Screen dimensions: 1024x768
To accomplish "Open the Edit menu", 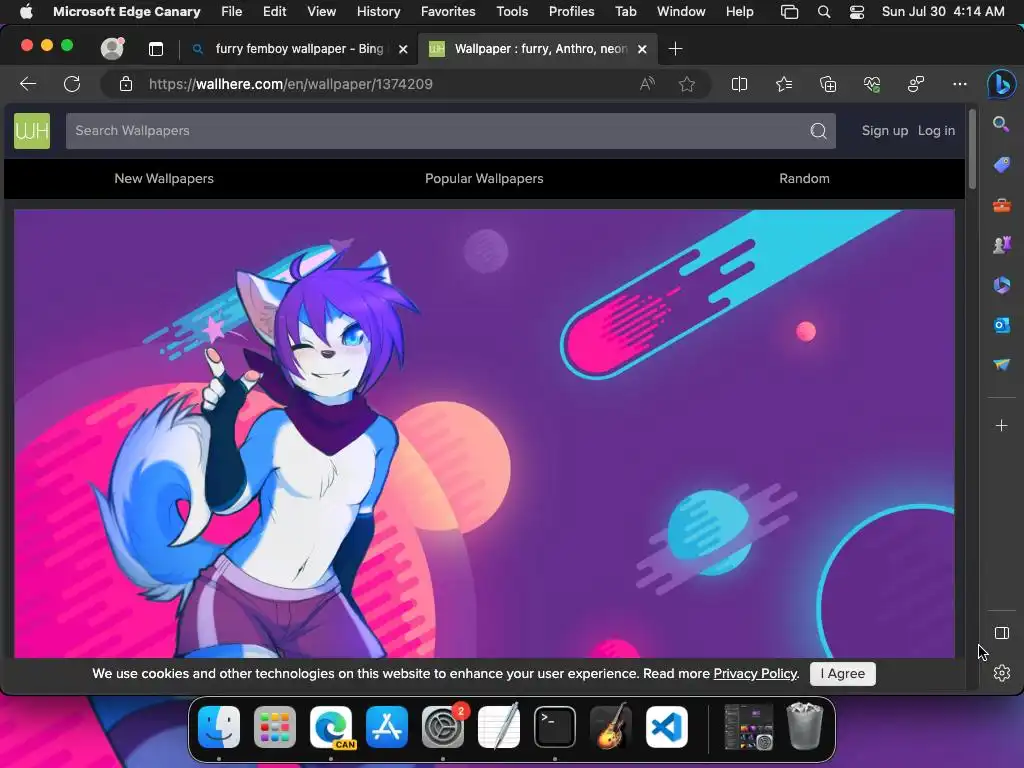I will coord(274,12).
